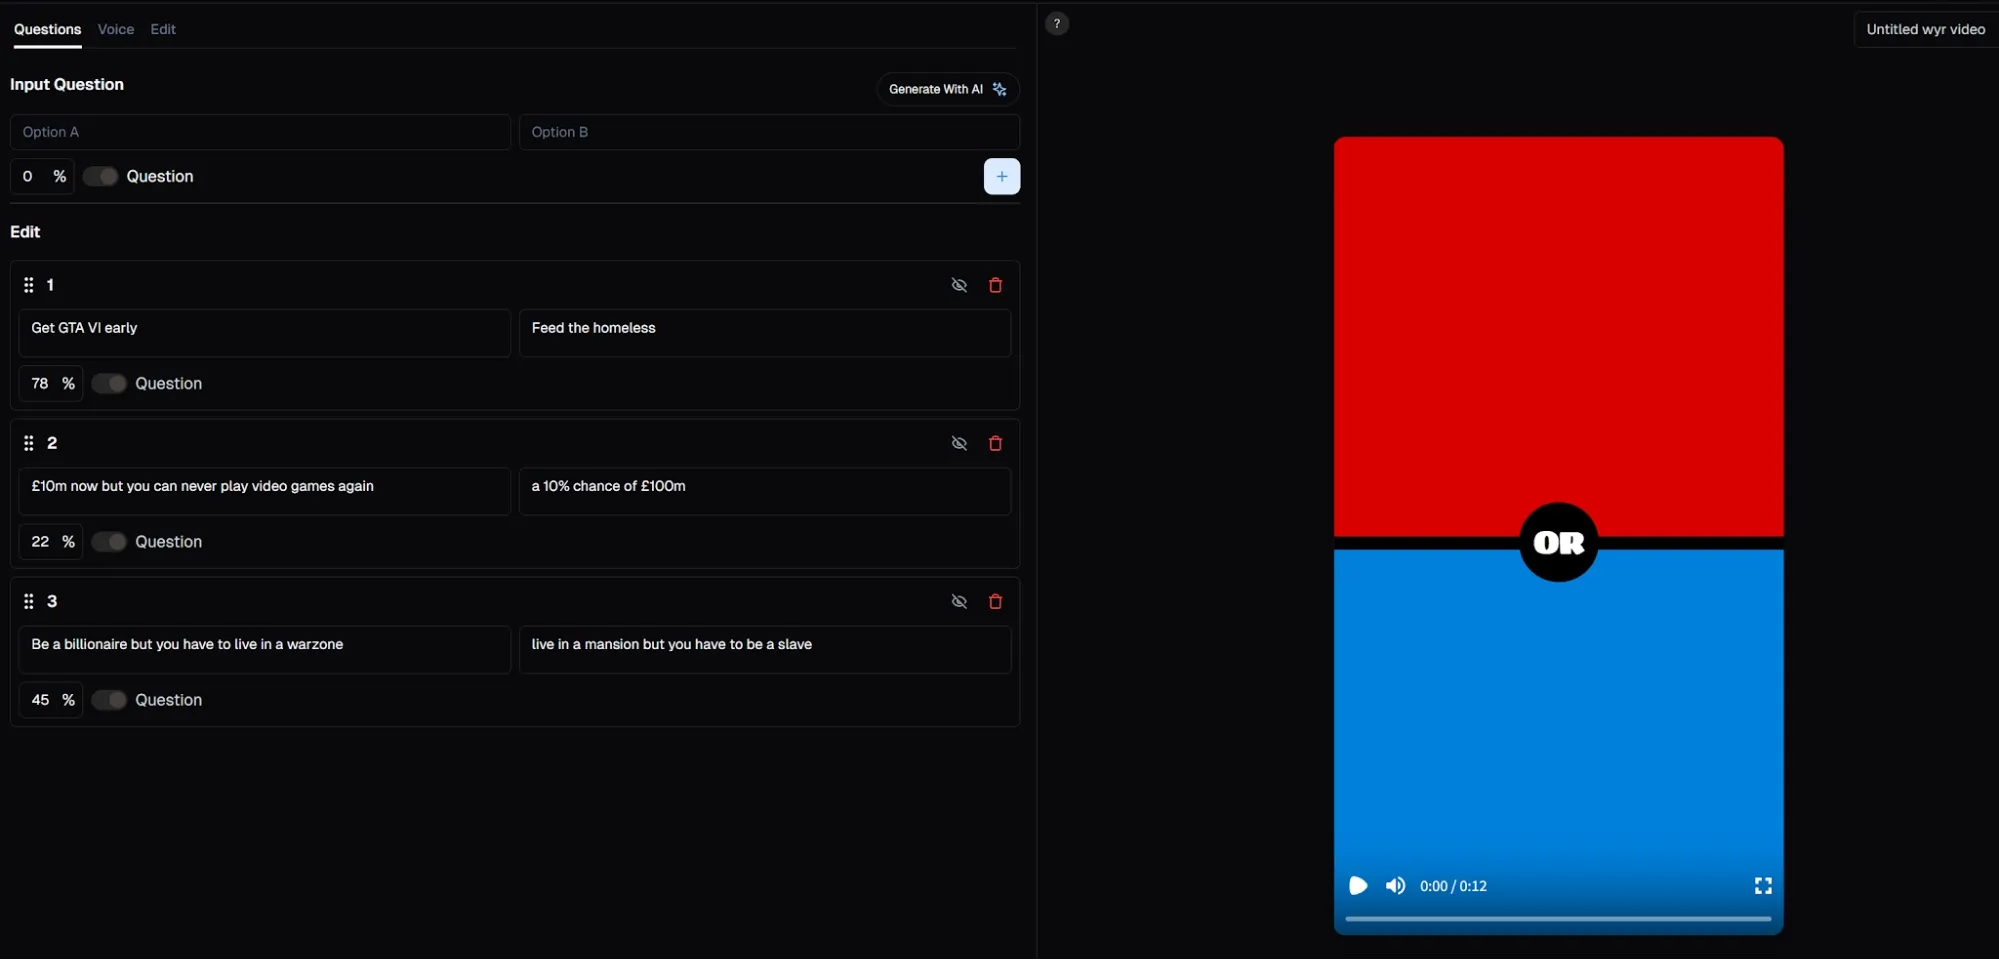Toggle the Question switch for item 3
The width and height of the screenshot is (1999, 960).
[109, 700]
